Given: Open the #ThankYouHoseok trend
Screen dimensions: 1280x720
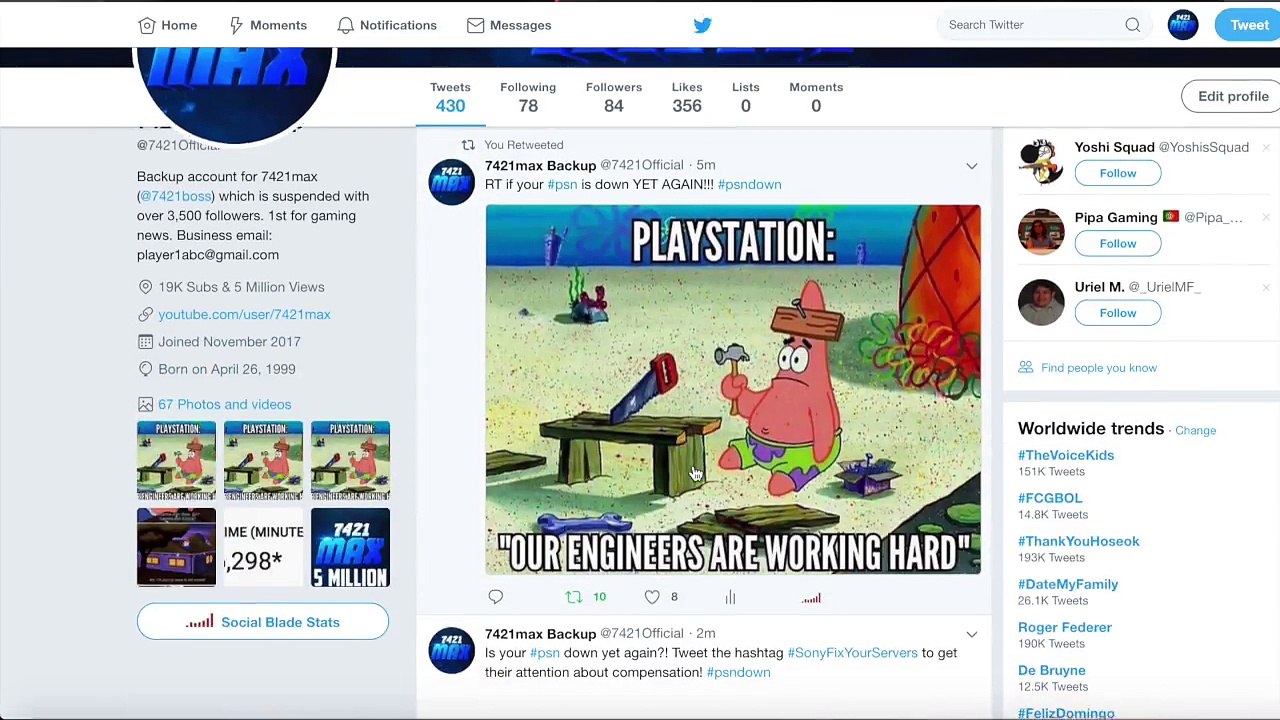Looking at the screenshot, I should click(x=1078, y=541).
